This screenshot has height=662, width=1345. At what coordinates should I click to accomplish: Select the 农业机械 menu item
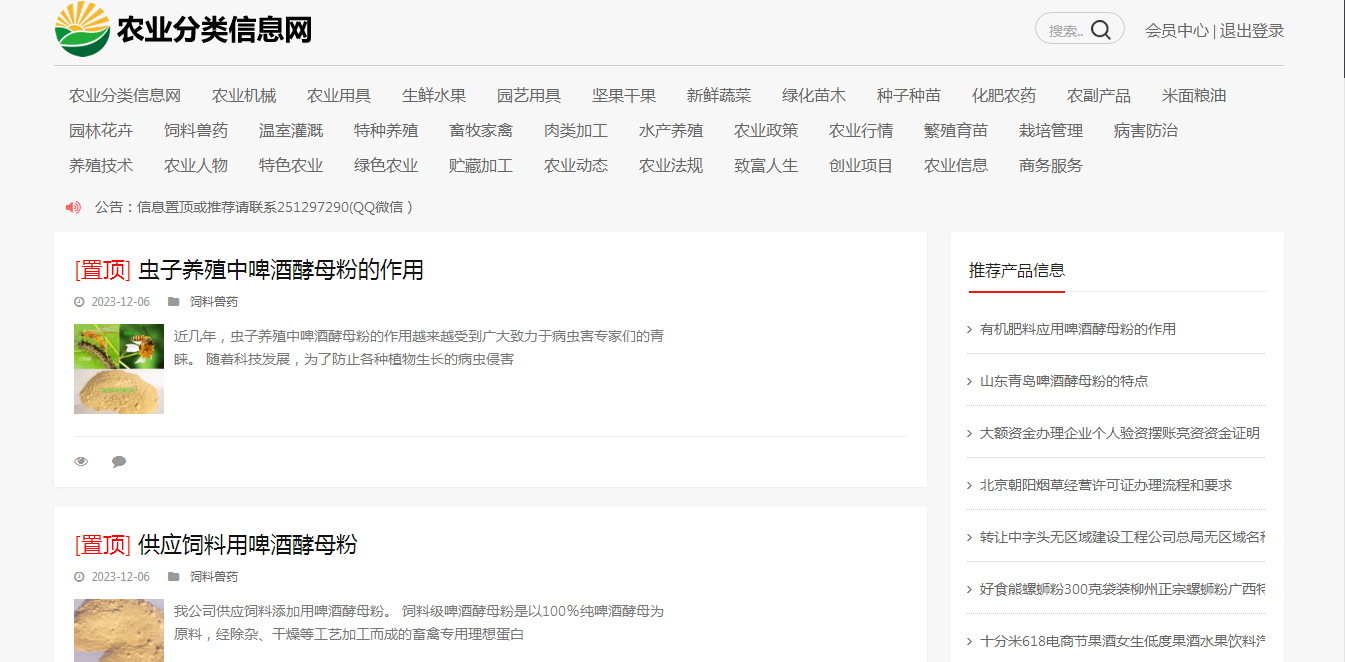pyautogui.click(x=243, y=95)
